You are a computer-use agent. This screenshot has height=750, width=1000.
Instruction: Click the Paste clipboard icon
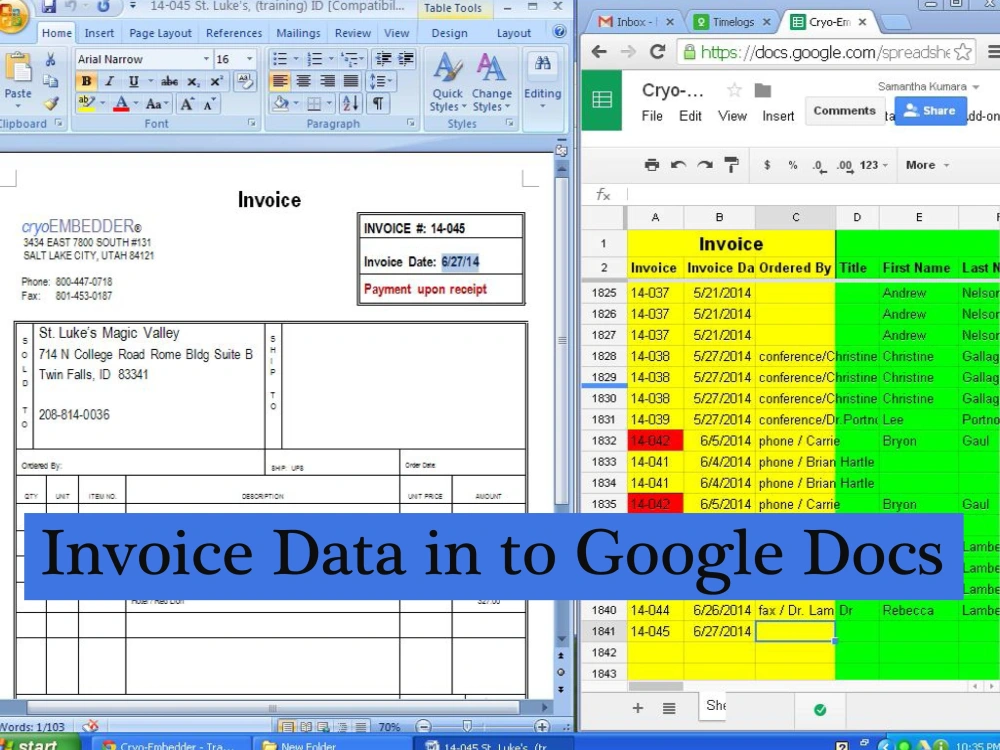18,69
